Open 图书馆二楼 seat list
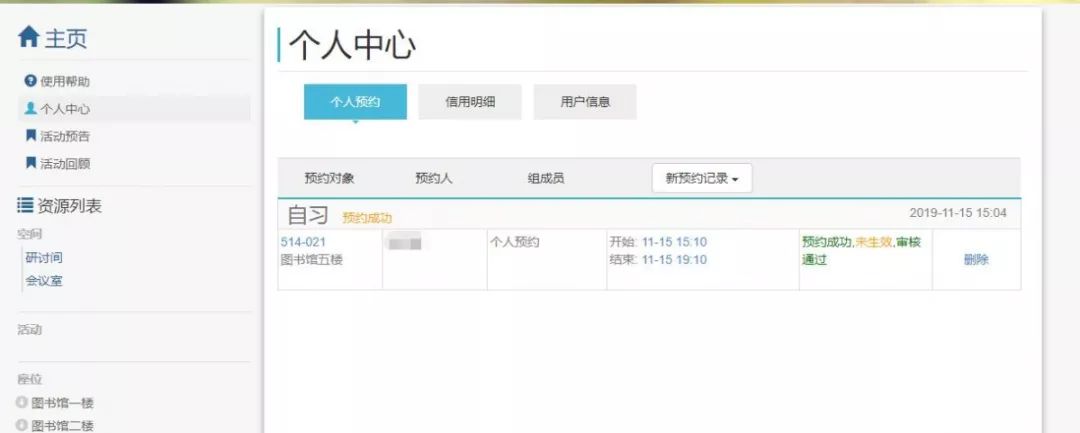 pos(62,426)
